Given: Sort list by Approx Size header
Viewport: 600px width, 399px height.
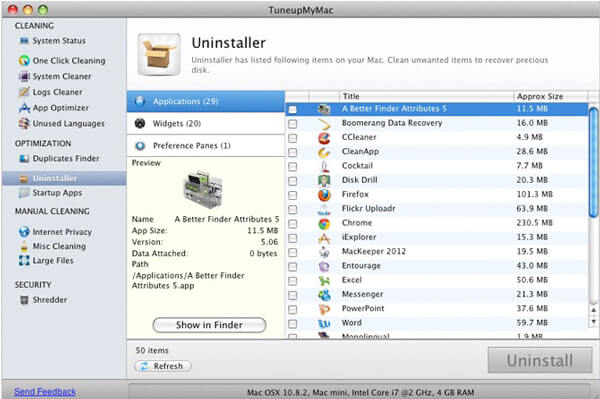Looking at the screenshot, I should tap(550, 96).
